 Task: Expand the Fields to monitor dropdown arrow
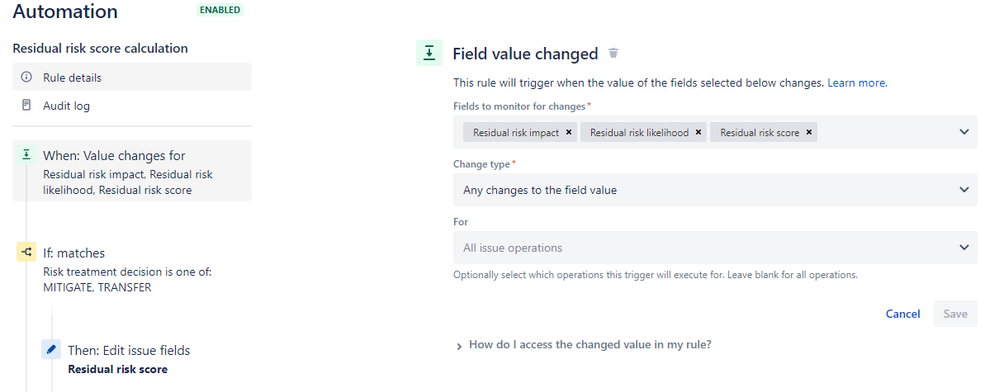[x=963, y=132]
